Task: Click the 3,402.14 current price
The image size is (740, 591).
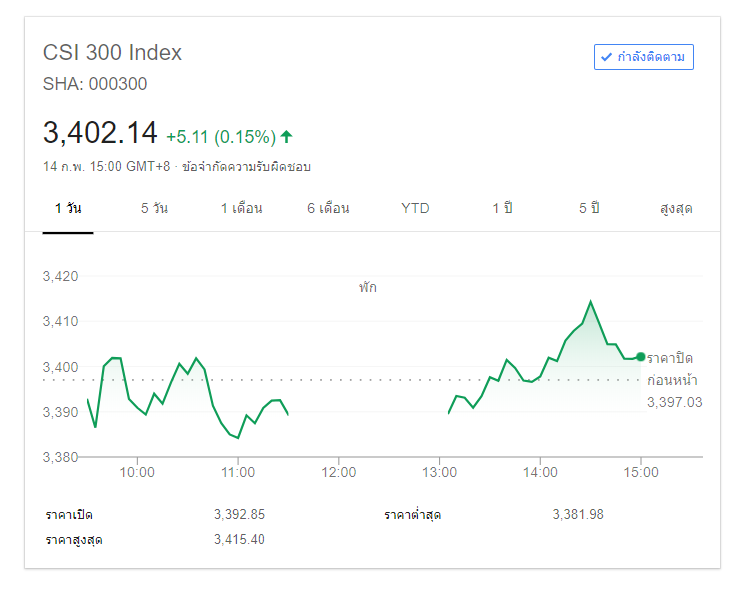Action: (x=100, y=133)
